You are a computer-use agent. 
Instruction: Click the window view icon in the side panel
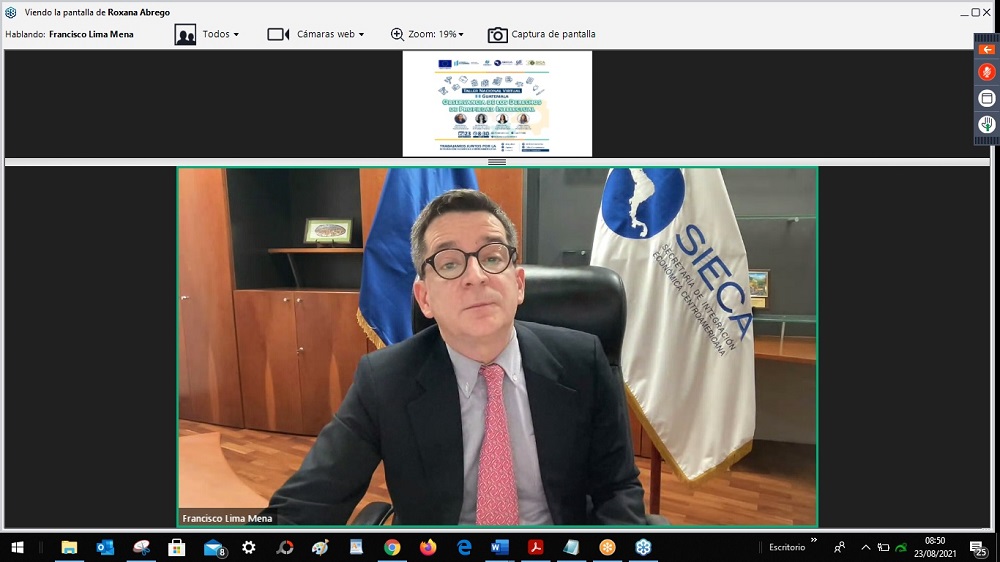point(986,98)
